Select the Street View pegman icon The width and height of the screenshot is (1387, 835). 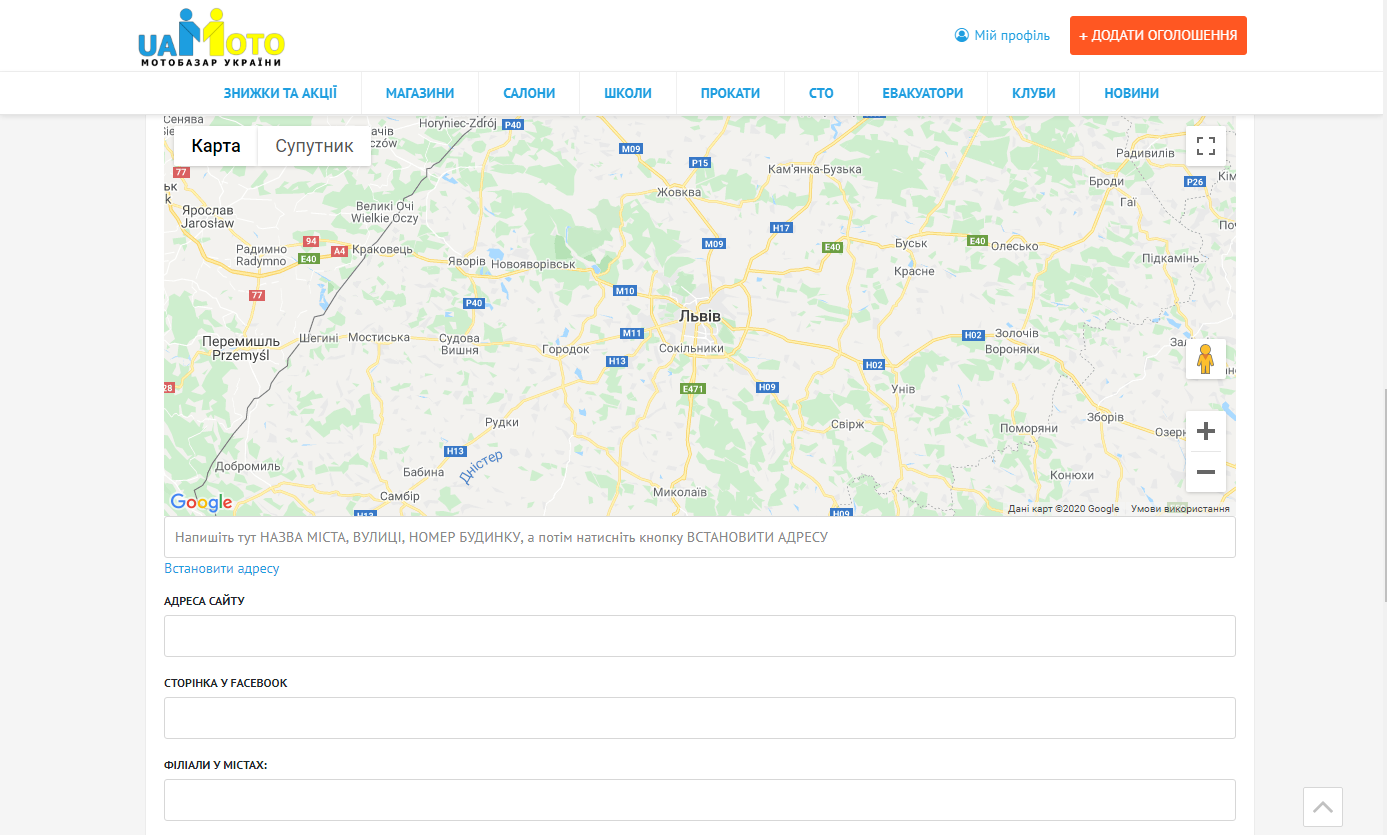coord(1206,359)
